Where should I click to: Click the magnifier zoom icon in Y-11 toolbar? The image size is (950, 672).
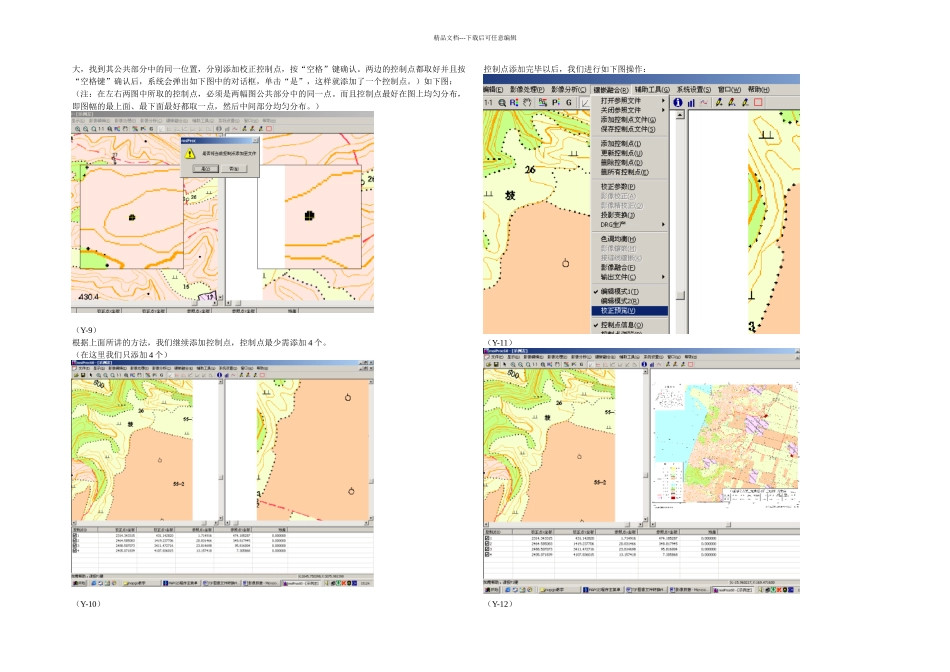(501, 102)
